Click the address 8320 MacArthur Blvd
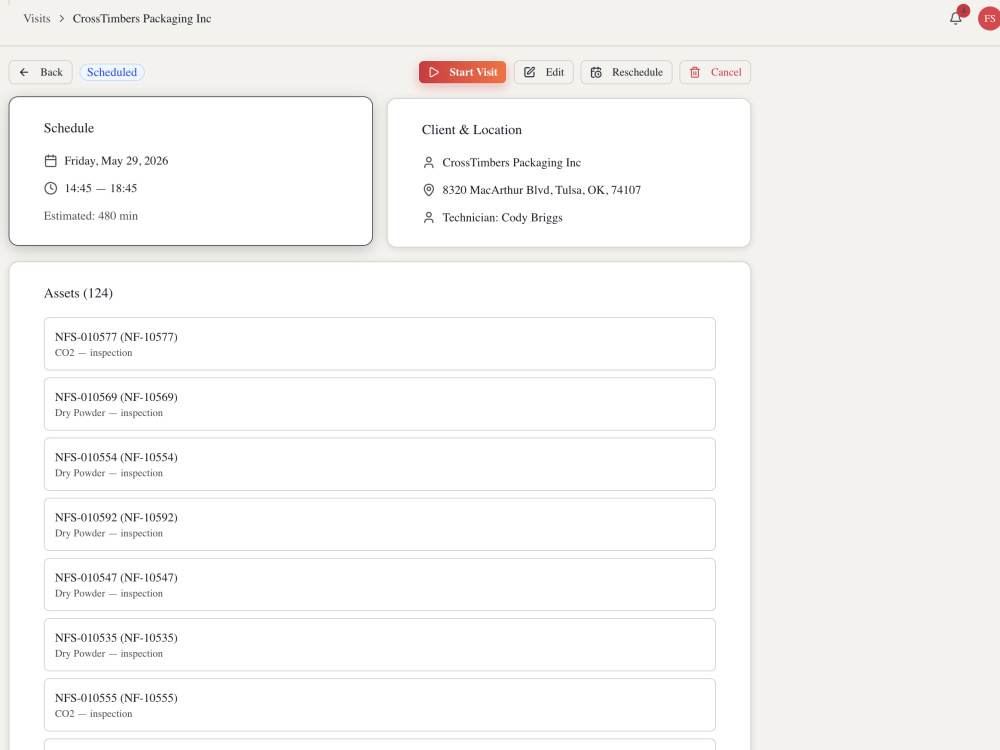 (x=541, y=190)
